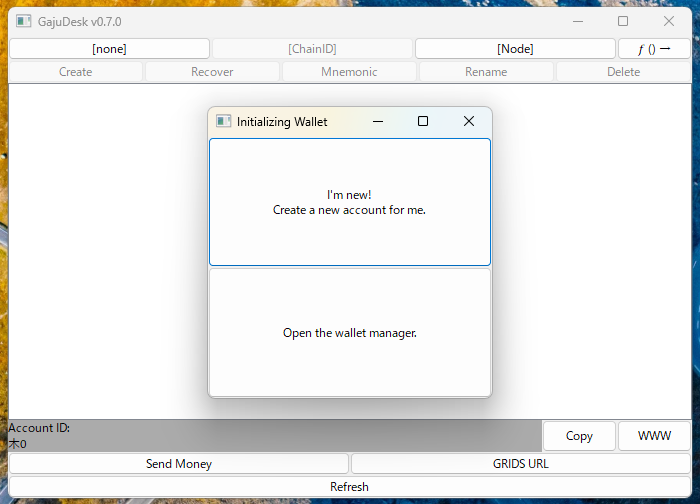The width and height of the screenshot is (700, 504).
Task: Click the GajuDesk app icon in title bar
Action: [24, 21]
